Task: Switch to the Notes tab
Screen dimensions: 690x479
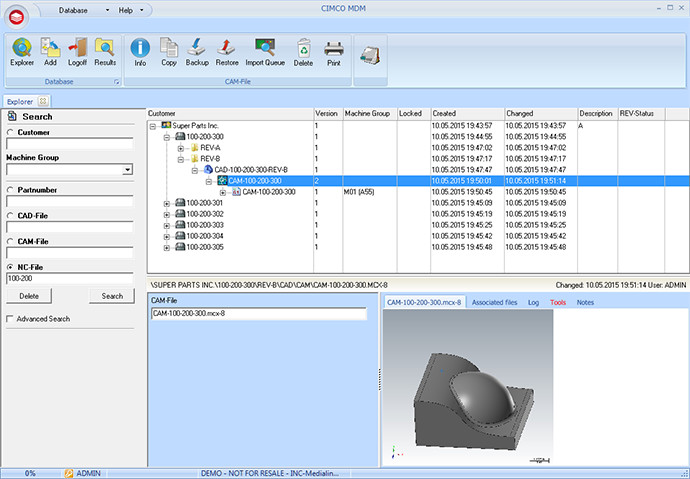Action: (585, 302)
